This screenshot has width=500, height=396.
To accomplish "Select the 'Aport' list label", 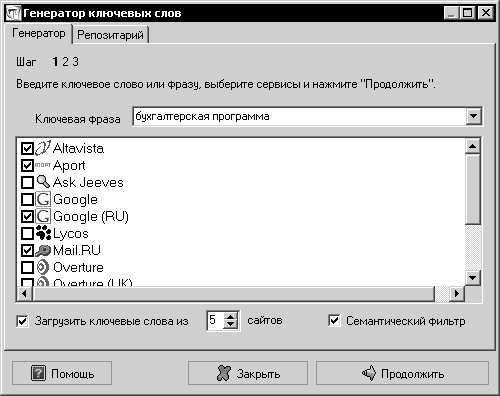I will (x=69, y=165).
